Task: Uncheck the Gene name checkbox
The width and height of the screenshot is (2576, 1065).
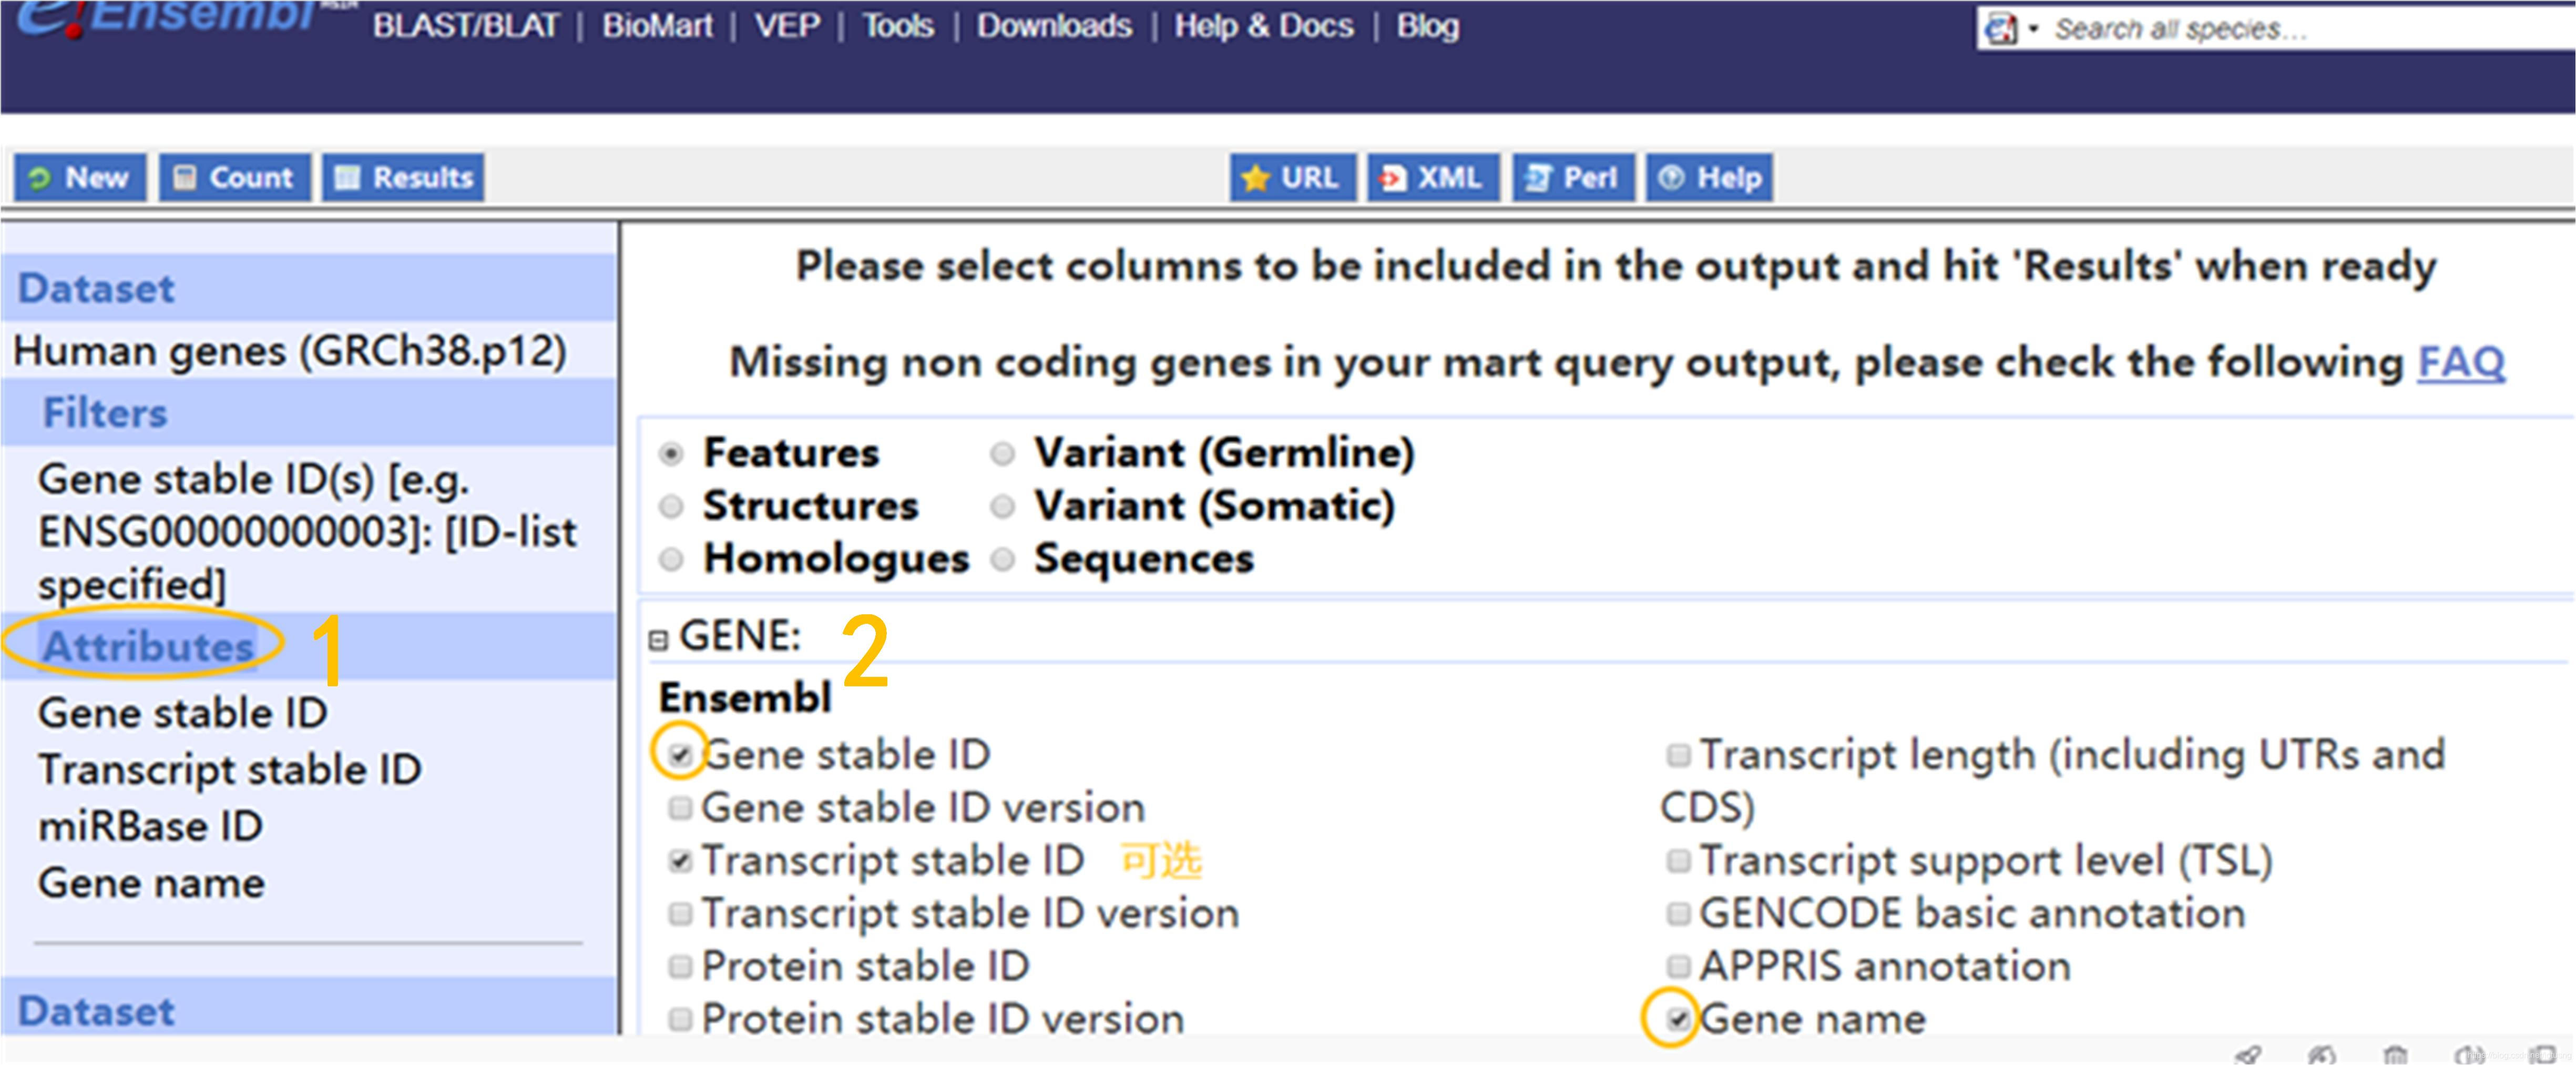Action: tap(1678, 1020)
